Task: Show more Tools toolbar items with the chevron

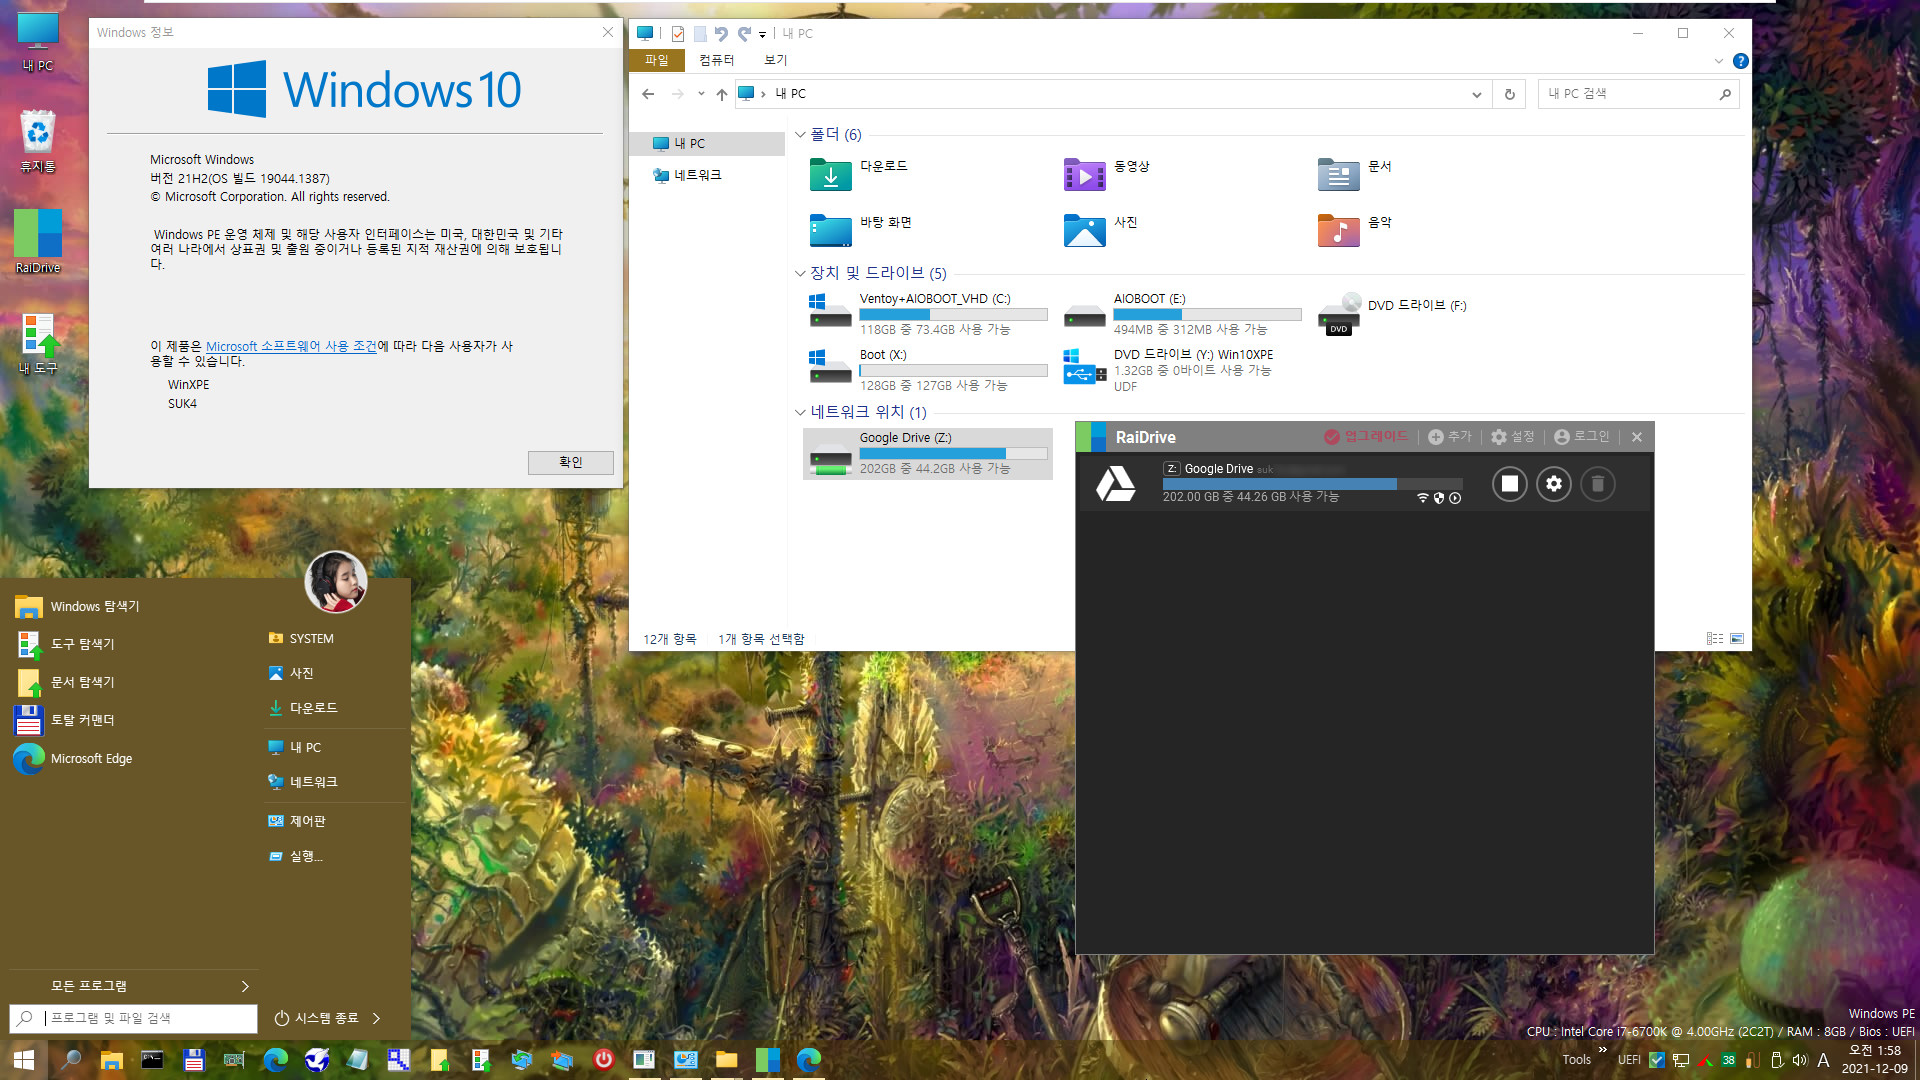Action: [1603, 1050]
